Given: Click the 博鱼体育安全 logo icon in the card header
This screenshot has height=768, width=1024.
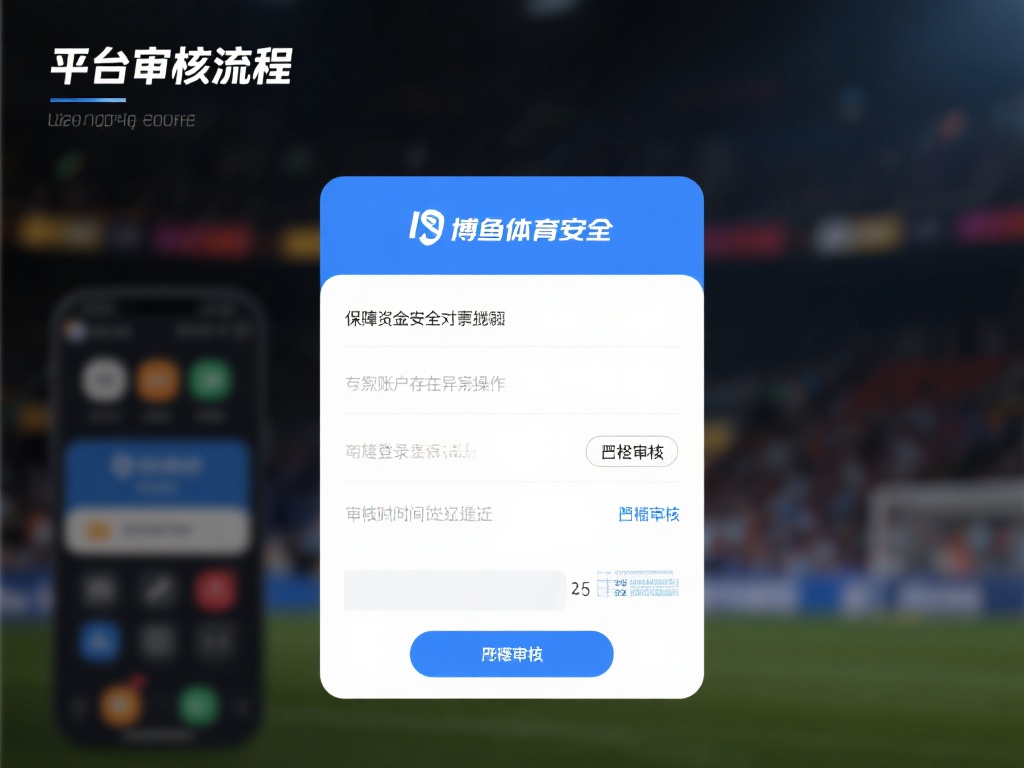Looking at the screenshot, I should coord(426,228).
